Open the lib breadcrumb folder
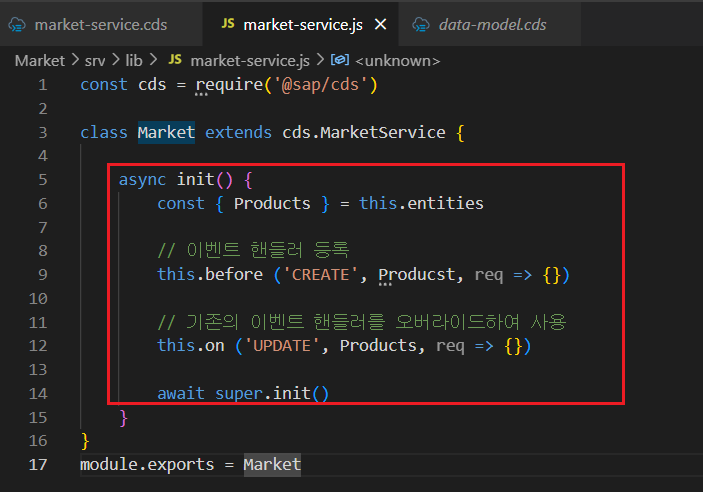Image resolution: width=703 pixels, height=492 pixels. 134,61
